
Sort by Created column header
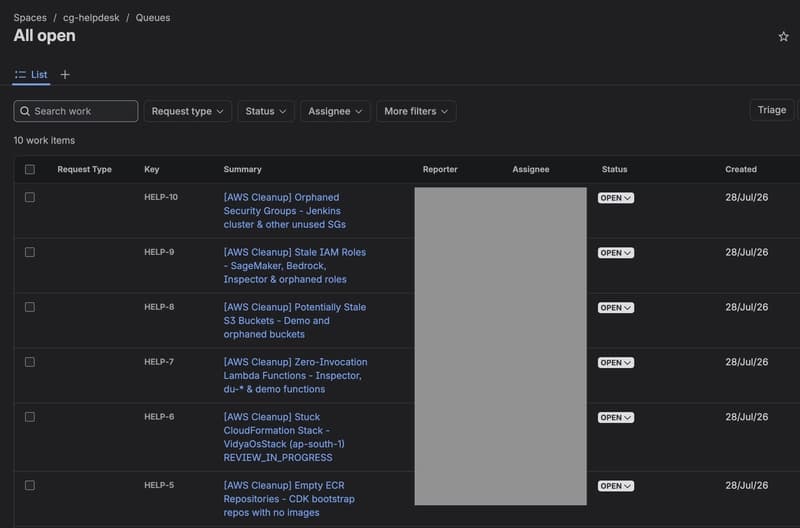[741, 169]
